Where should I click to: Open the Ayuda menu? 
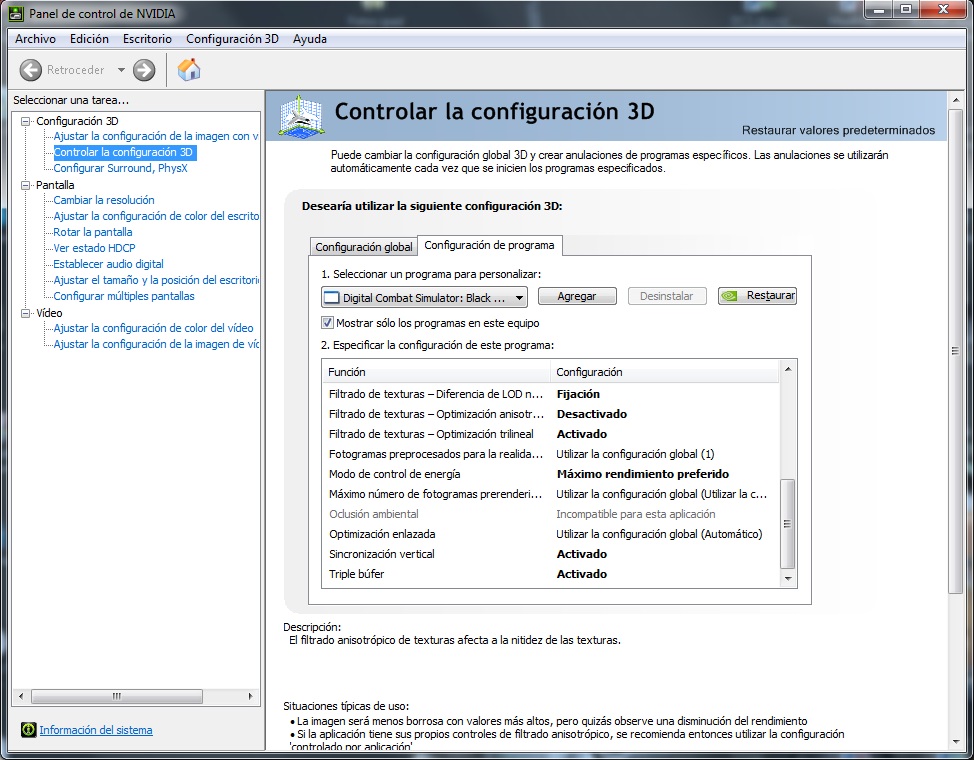(310, 39)
